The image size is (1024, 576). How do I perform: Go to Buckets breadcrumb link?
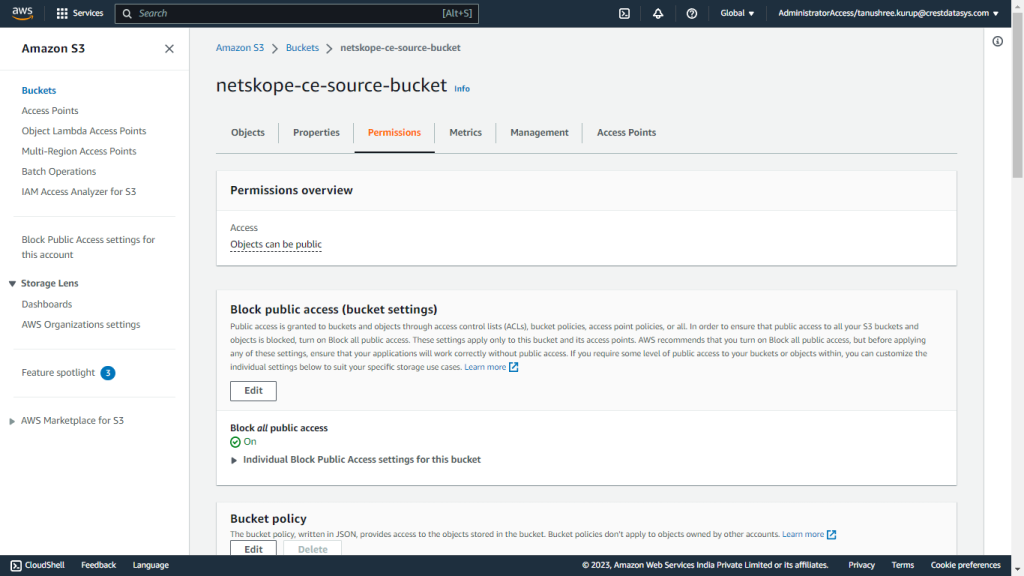point(302,48)
